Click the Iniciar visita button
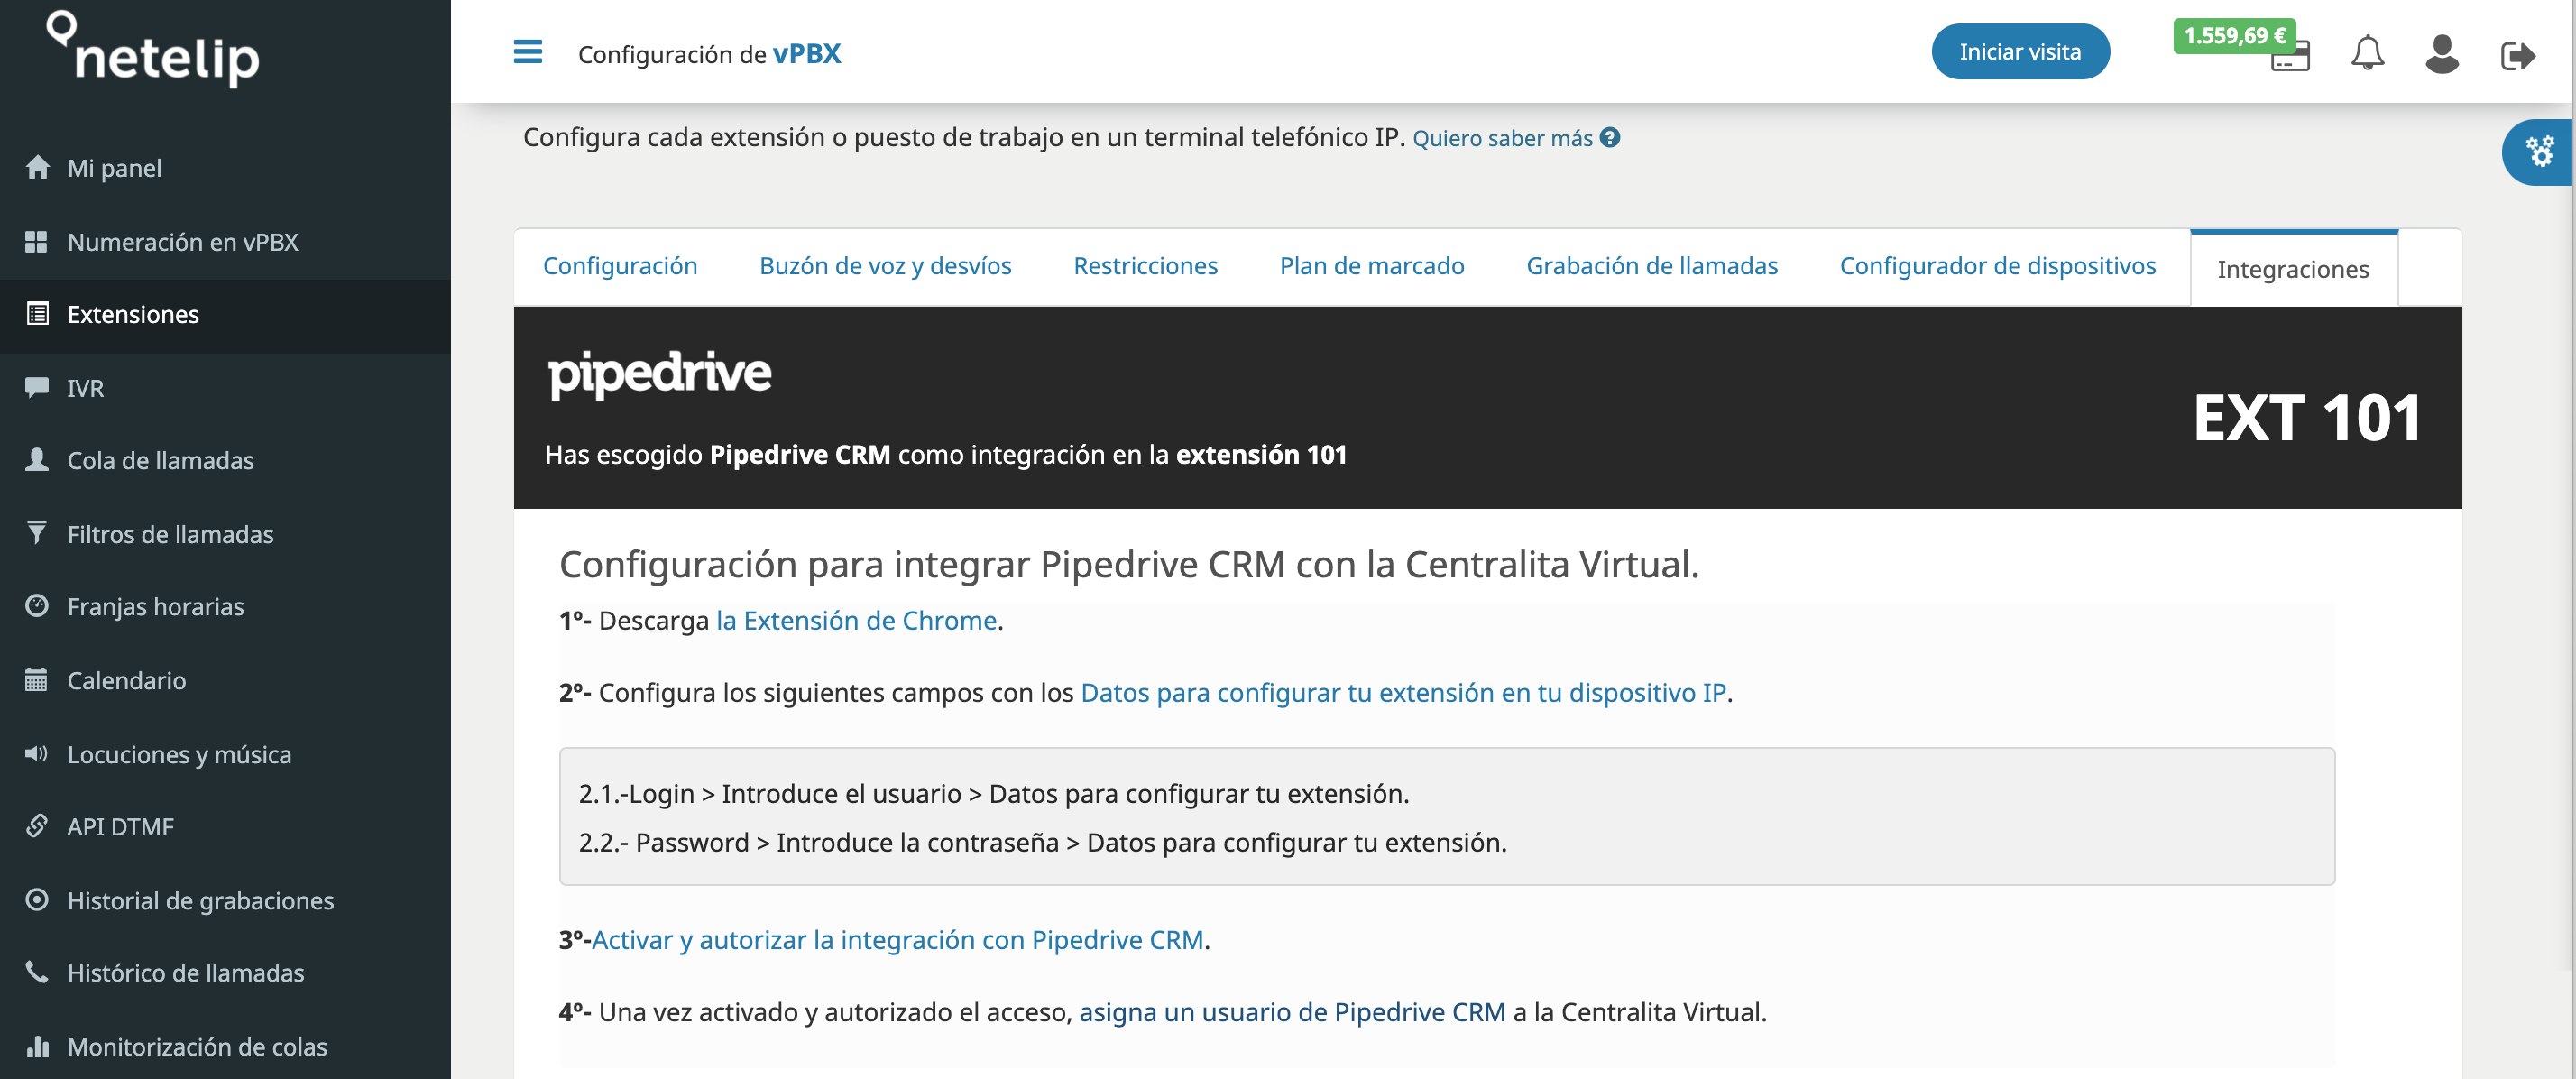 [x=2020, y=52]
